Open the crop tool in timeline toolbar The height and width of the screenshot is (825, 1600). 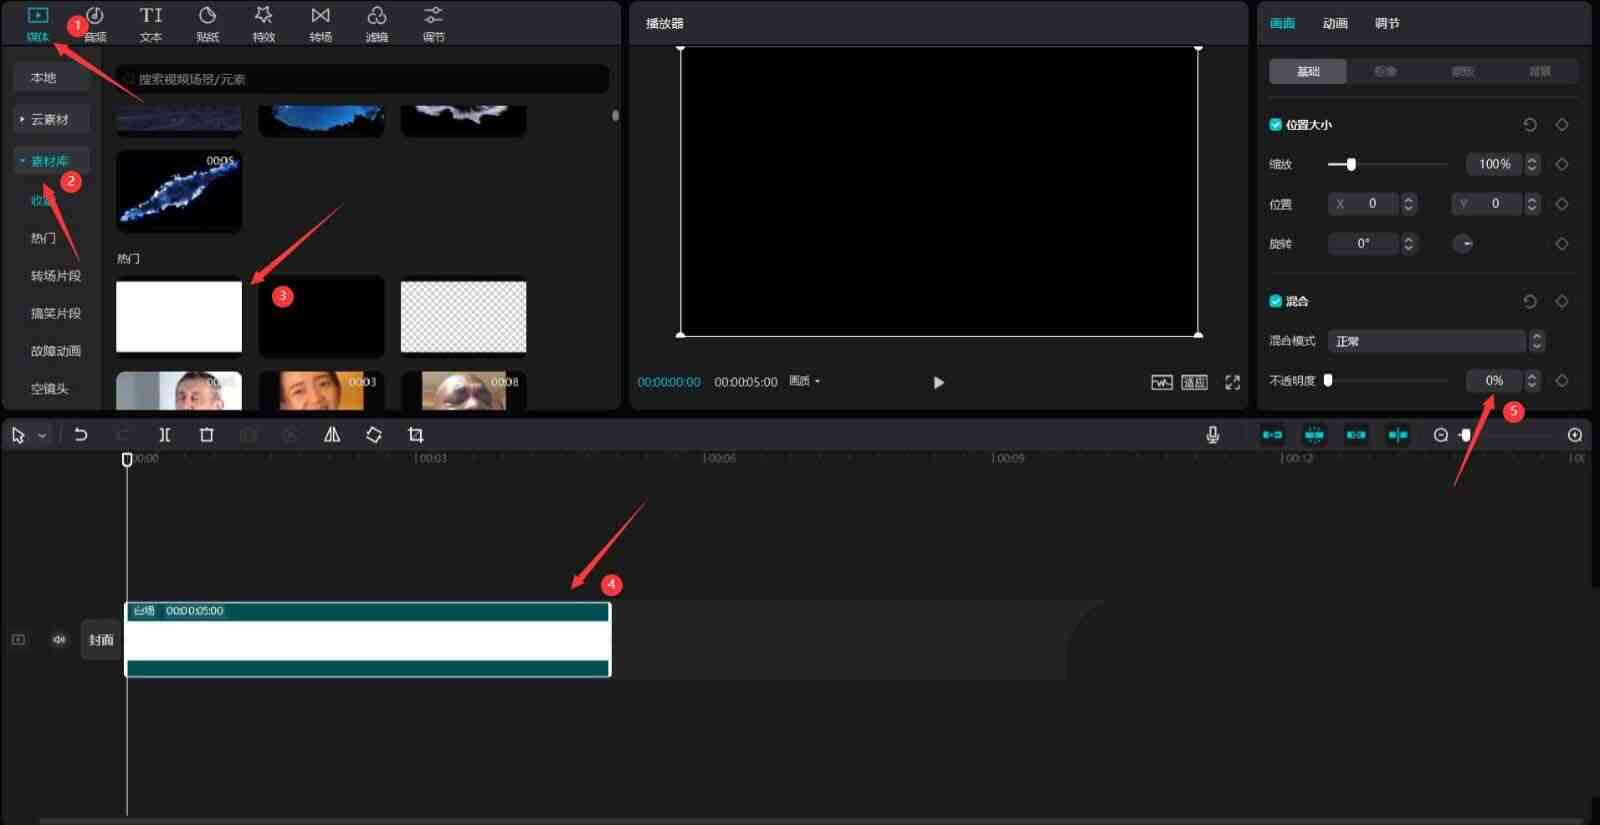416,435
